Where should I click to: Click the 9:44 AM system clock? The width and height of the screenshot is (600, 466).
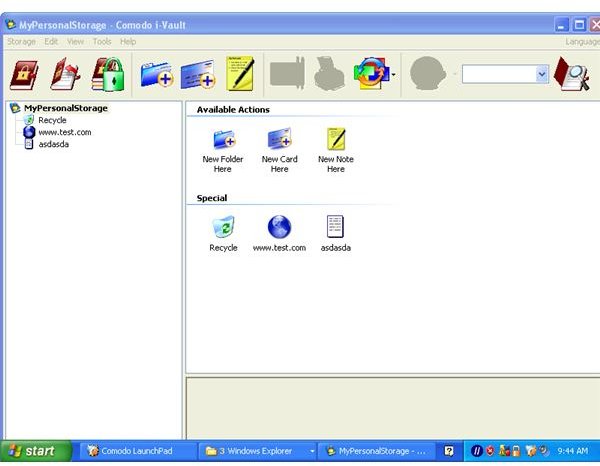coord(572,451)
